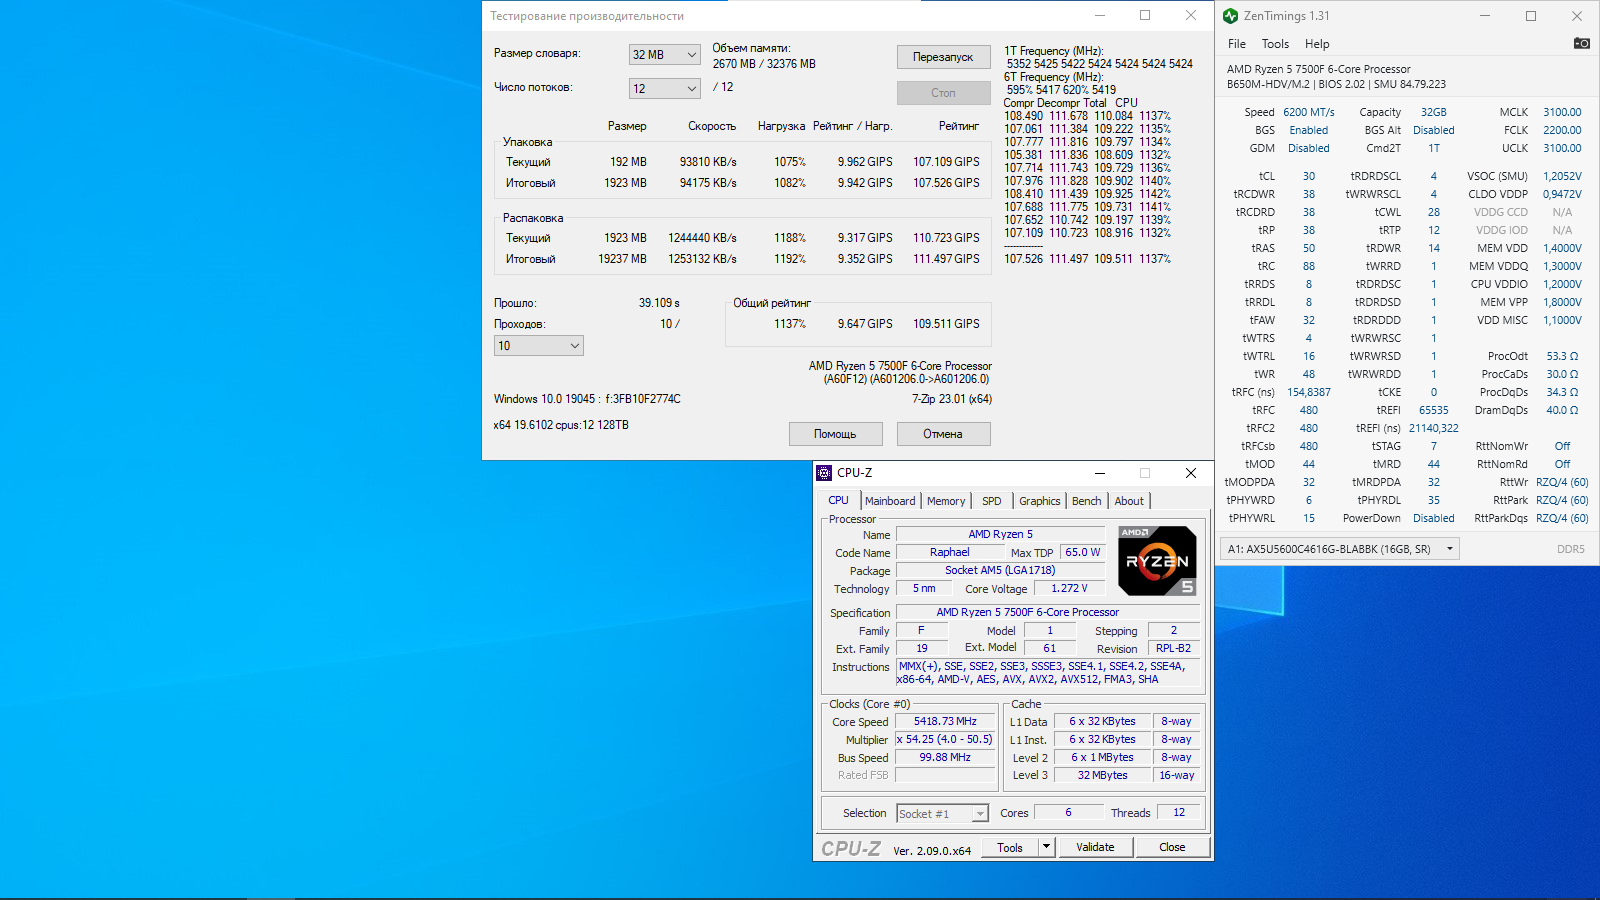Click the Revision value RPL-B2
The width and height of the screenshot is (1600, 900).
[x=1173, y=648]
